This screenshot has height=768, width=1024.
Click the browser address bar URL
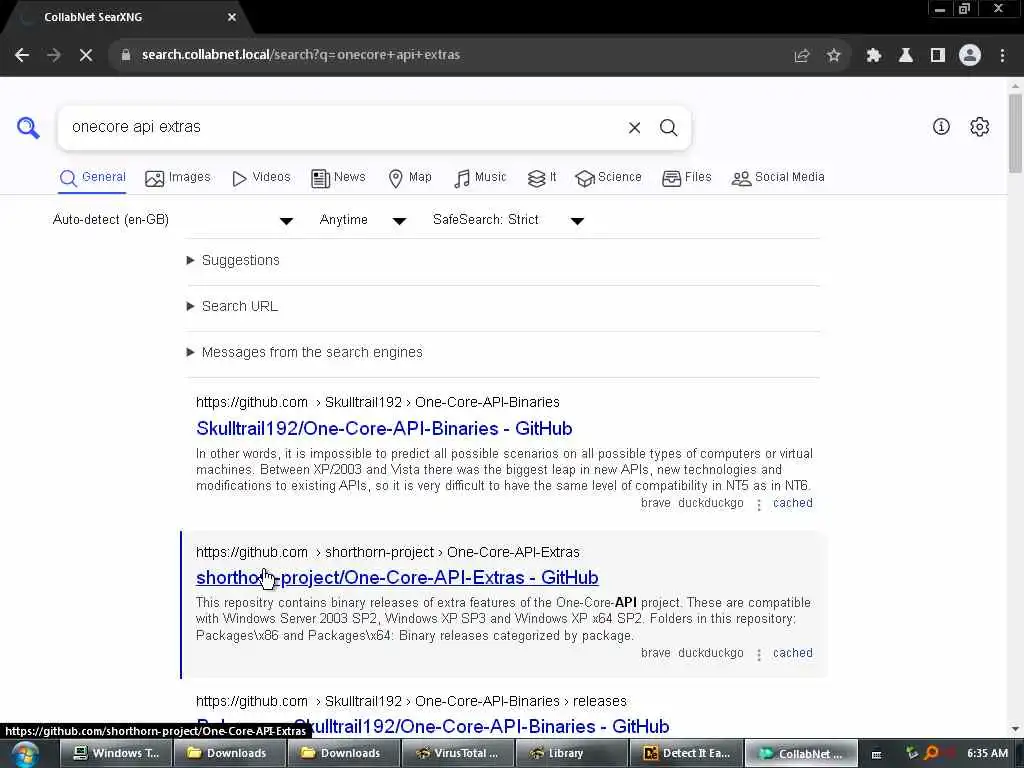301,55
